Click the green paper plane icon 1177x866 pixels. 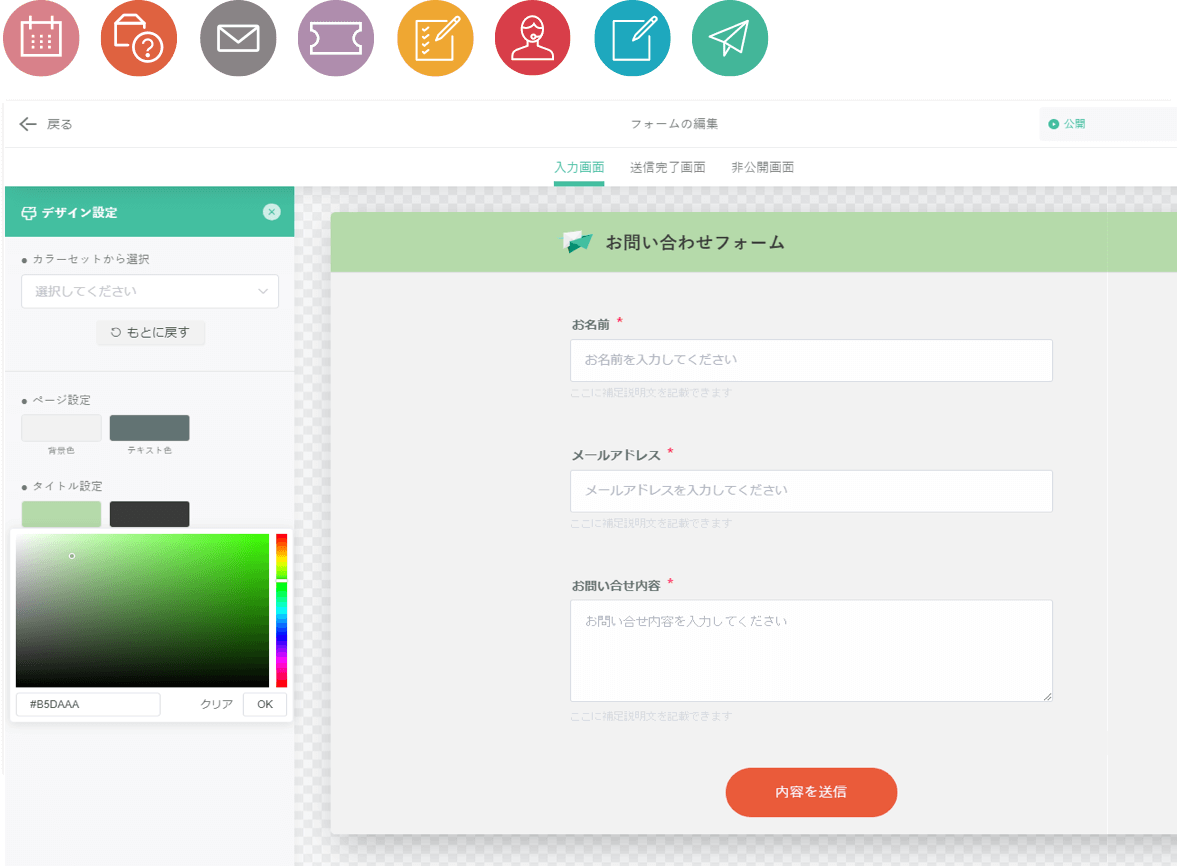pos(730,39)
